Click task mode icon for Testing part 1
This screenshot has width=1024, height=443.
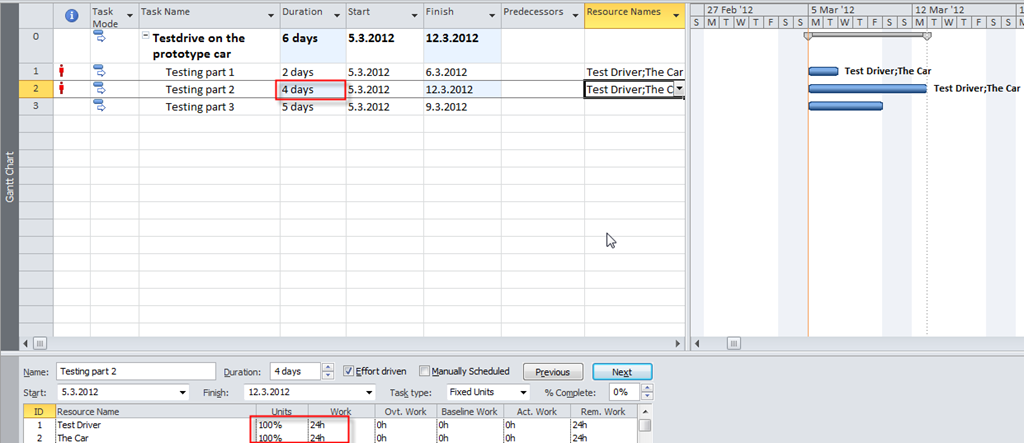100,71
